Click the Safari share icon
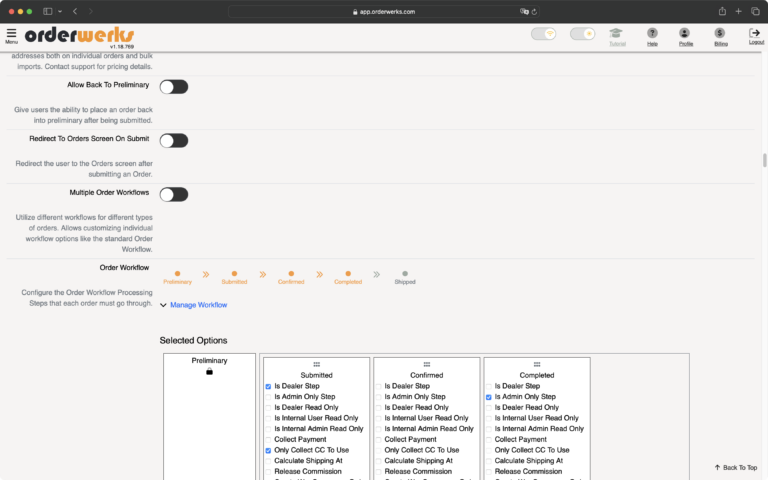768x480 pixels. point(722,11)
